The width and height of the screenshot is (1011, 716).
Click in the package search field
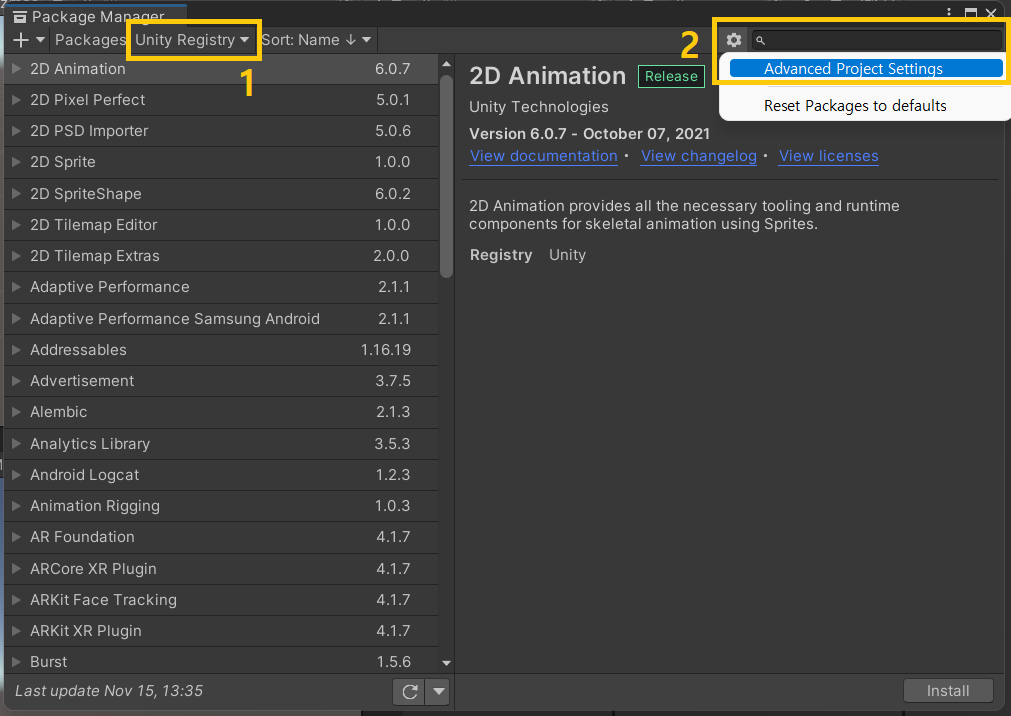[877, 40]
